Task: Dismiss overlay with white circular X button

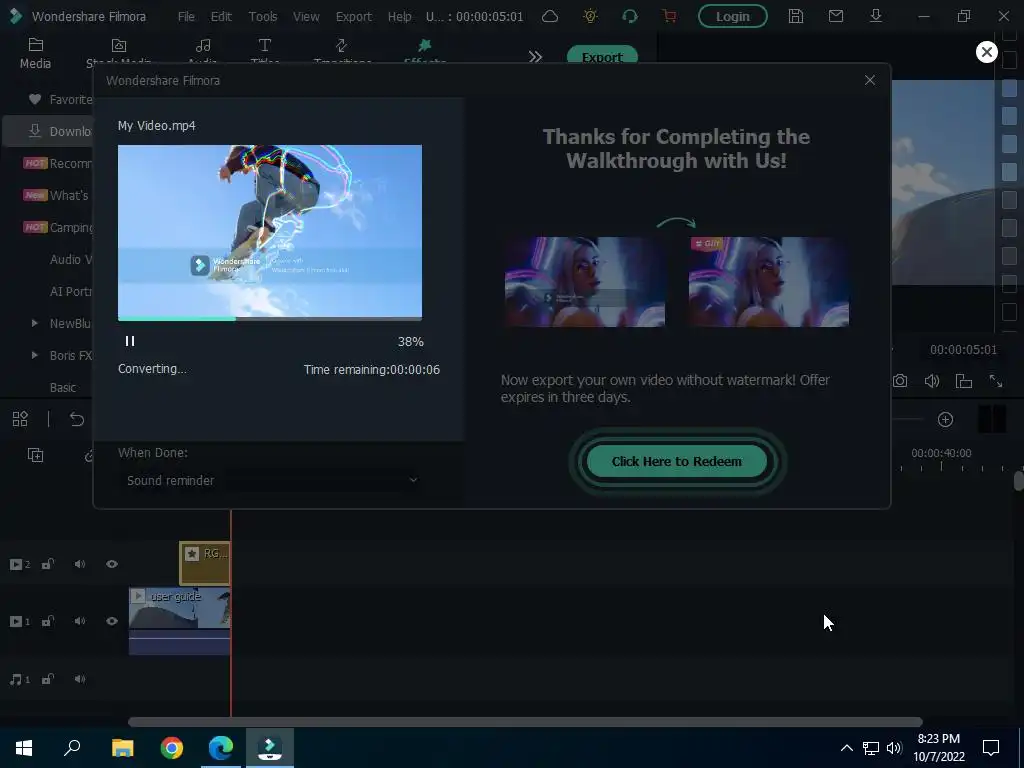Action: (x=986, y=52)
